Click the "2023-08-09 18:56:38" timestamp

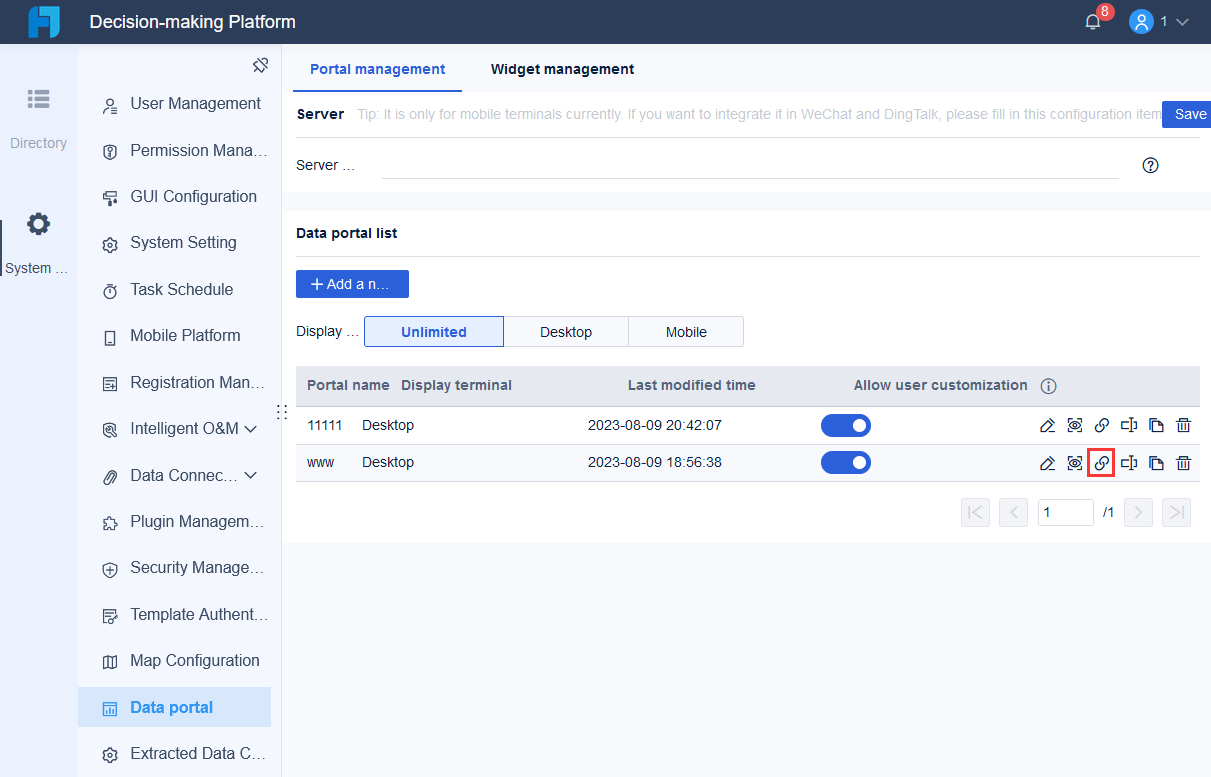click(x=655, y=463)
